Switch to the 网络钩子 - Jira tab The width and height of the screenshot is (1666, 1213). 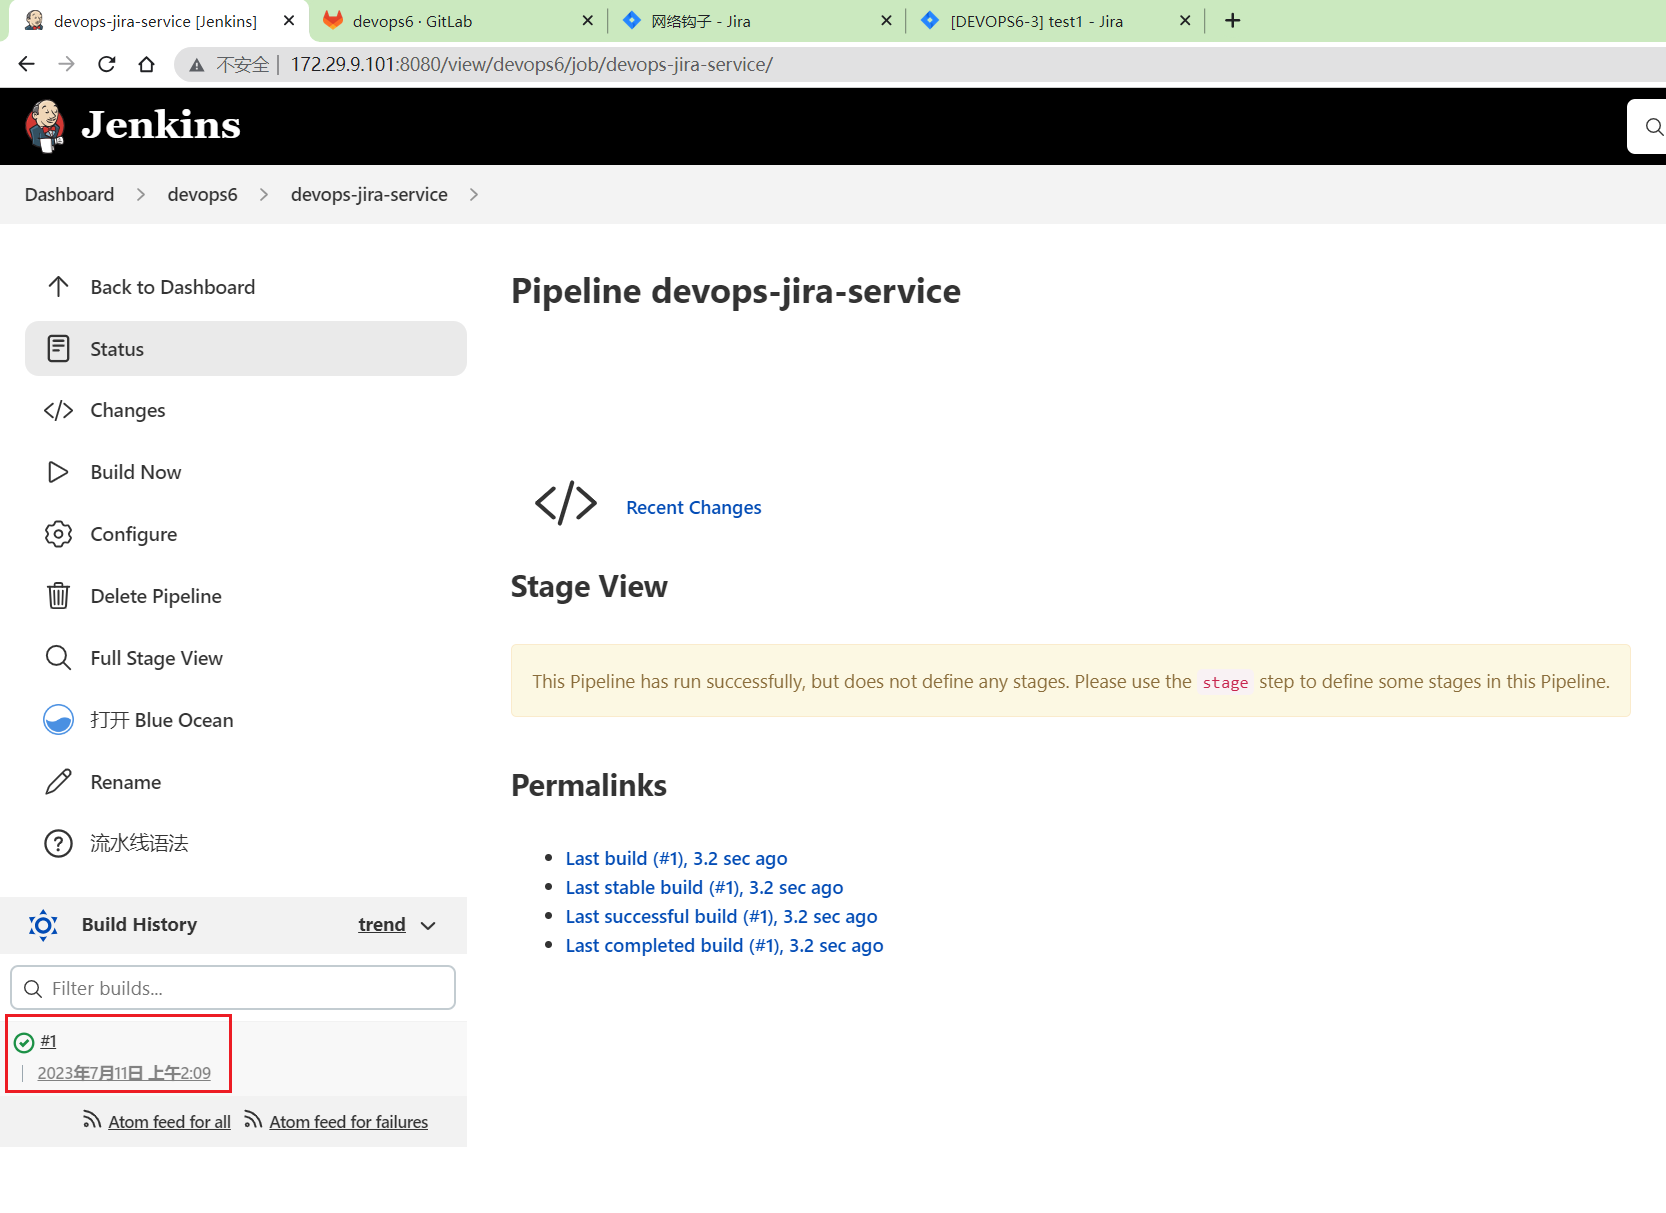point(756,21)
